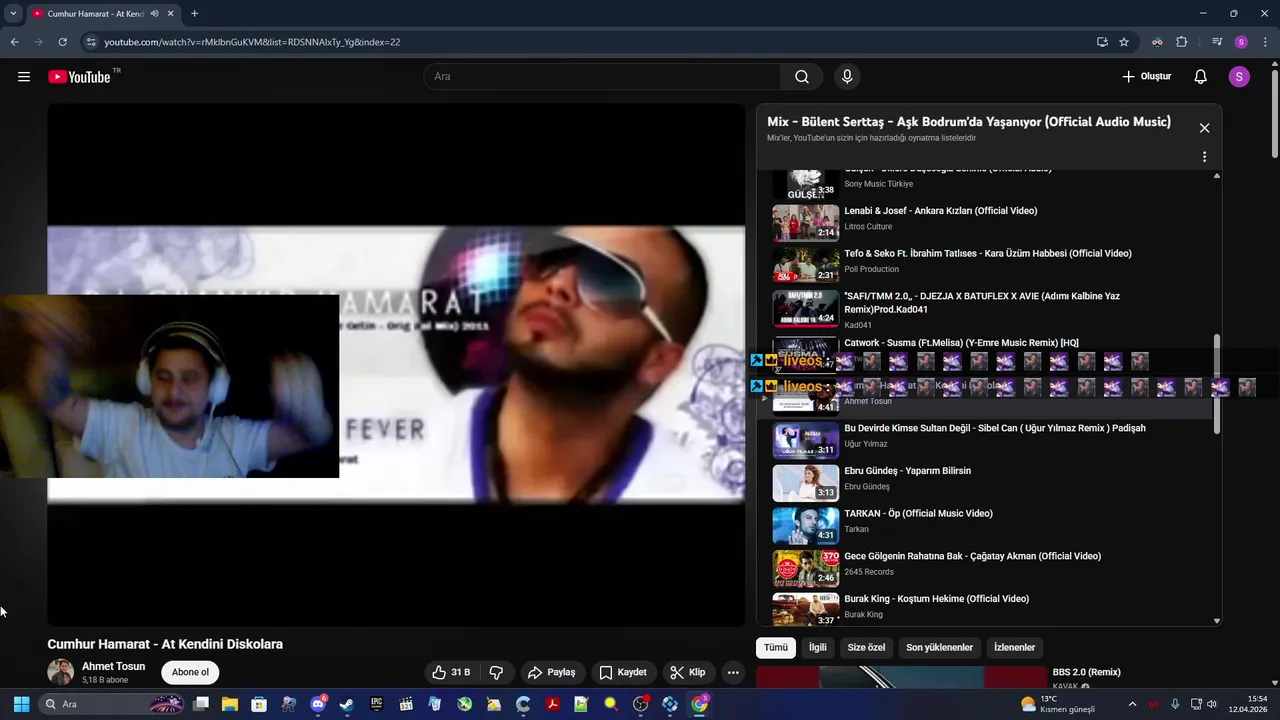Close the Mix playlist panel
This screenshot has width=1280, height=720.
tap(1204, 128)
